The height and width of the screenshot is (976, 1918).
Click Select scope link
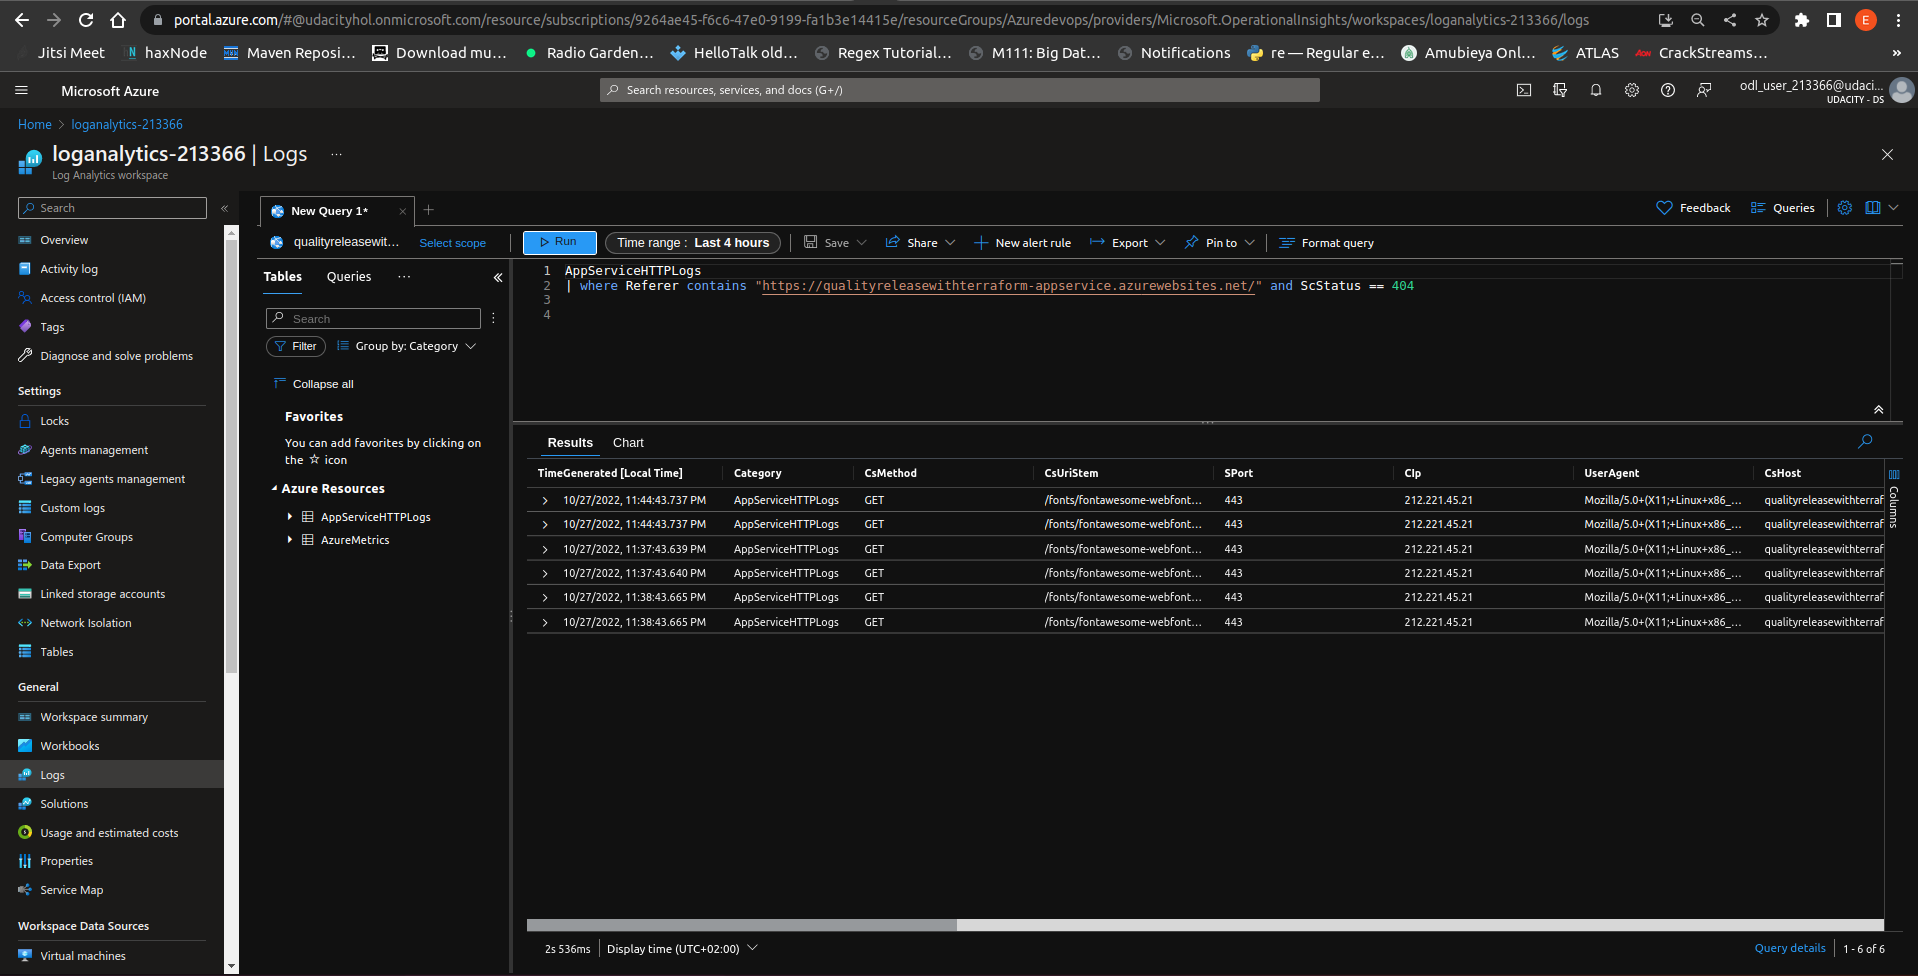pos(452,243)
